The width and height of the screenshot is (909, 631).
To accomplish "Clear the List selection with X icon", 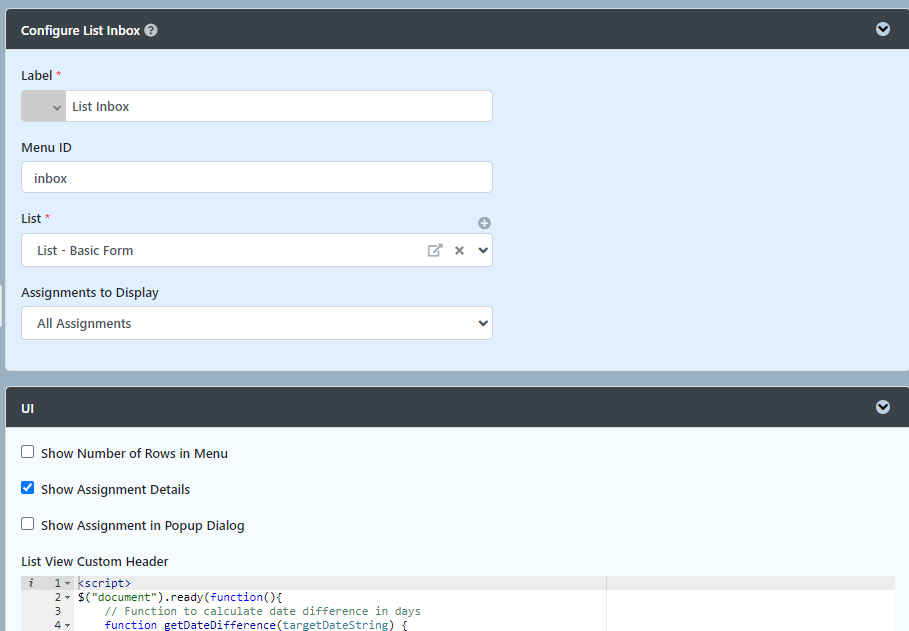I will pyautogui.click(x=459, y=251).
